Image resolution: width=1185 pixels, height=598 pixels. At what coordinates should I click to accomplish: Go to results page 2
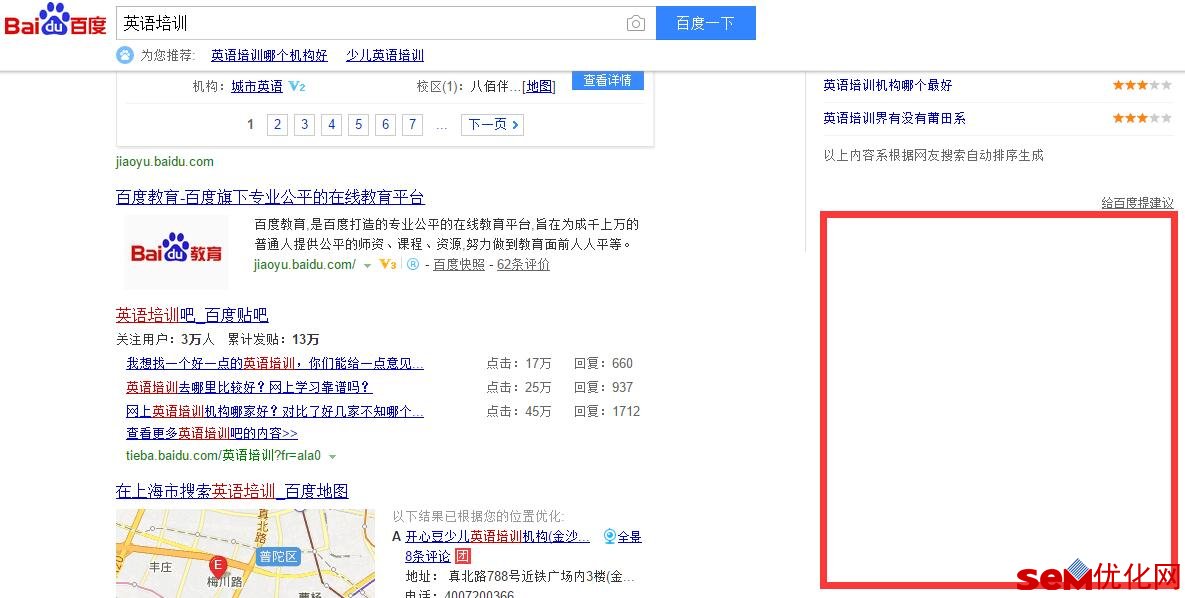277,124
